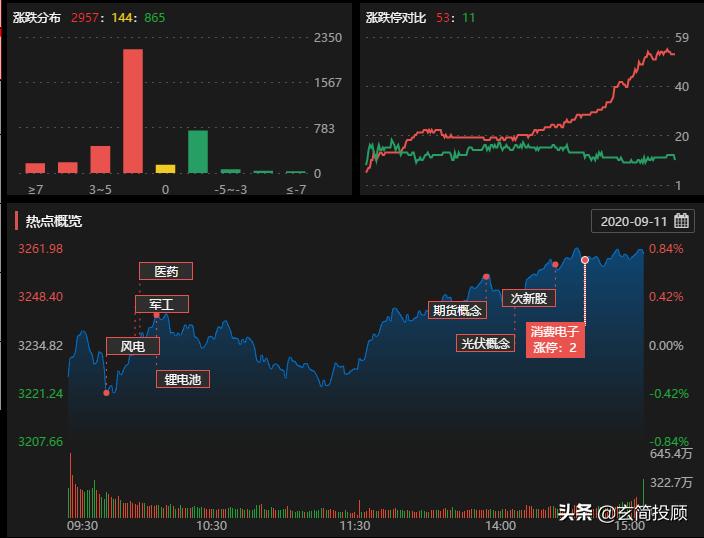Click the 10:30 time axis label

(212, 526)
